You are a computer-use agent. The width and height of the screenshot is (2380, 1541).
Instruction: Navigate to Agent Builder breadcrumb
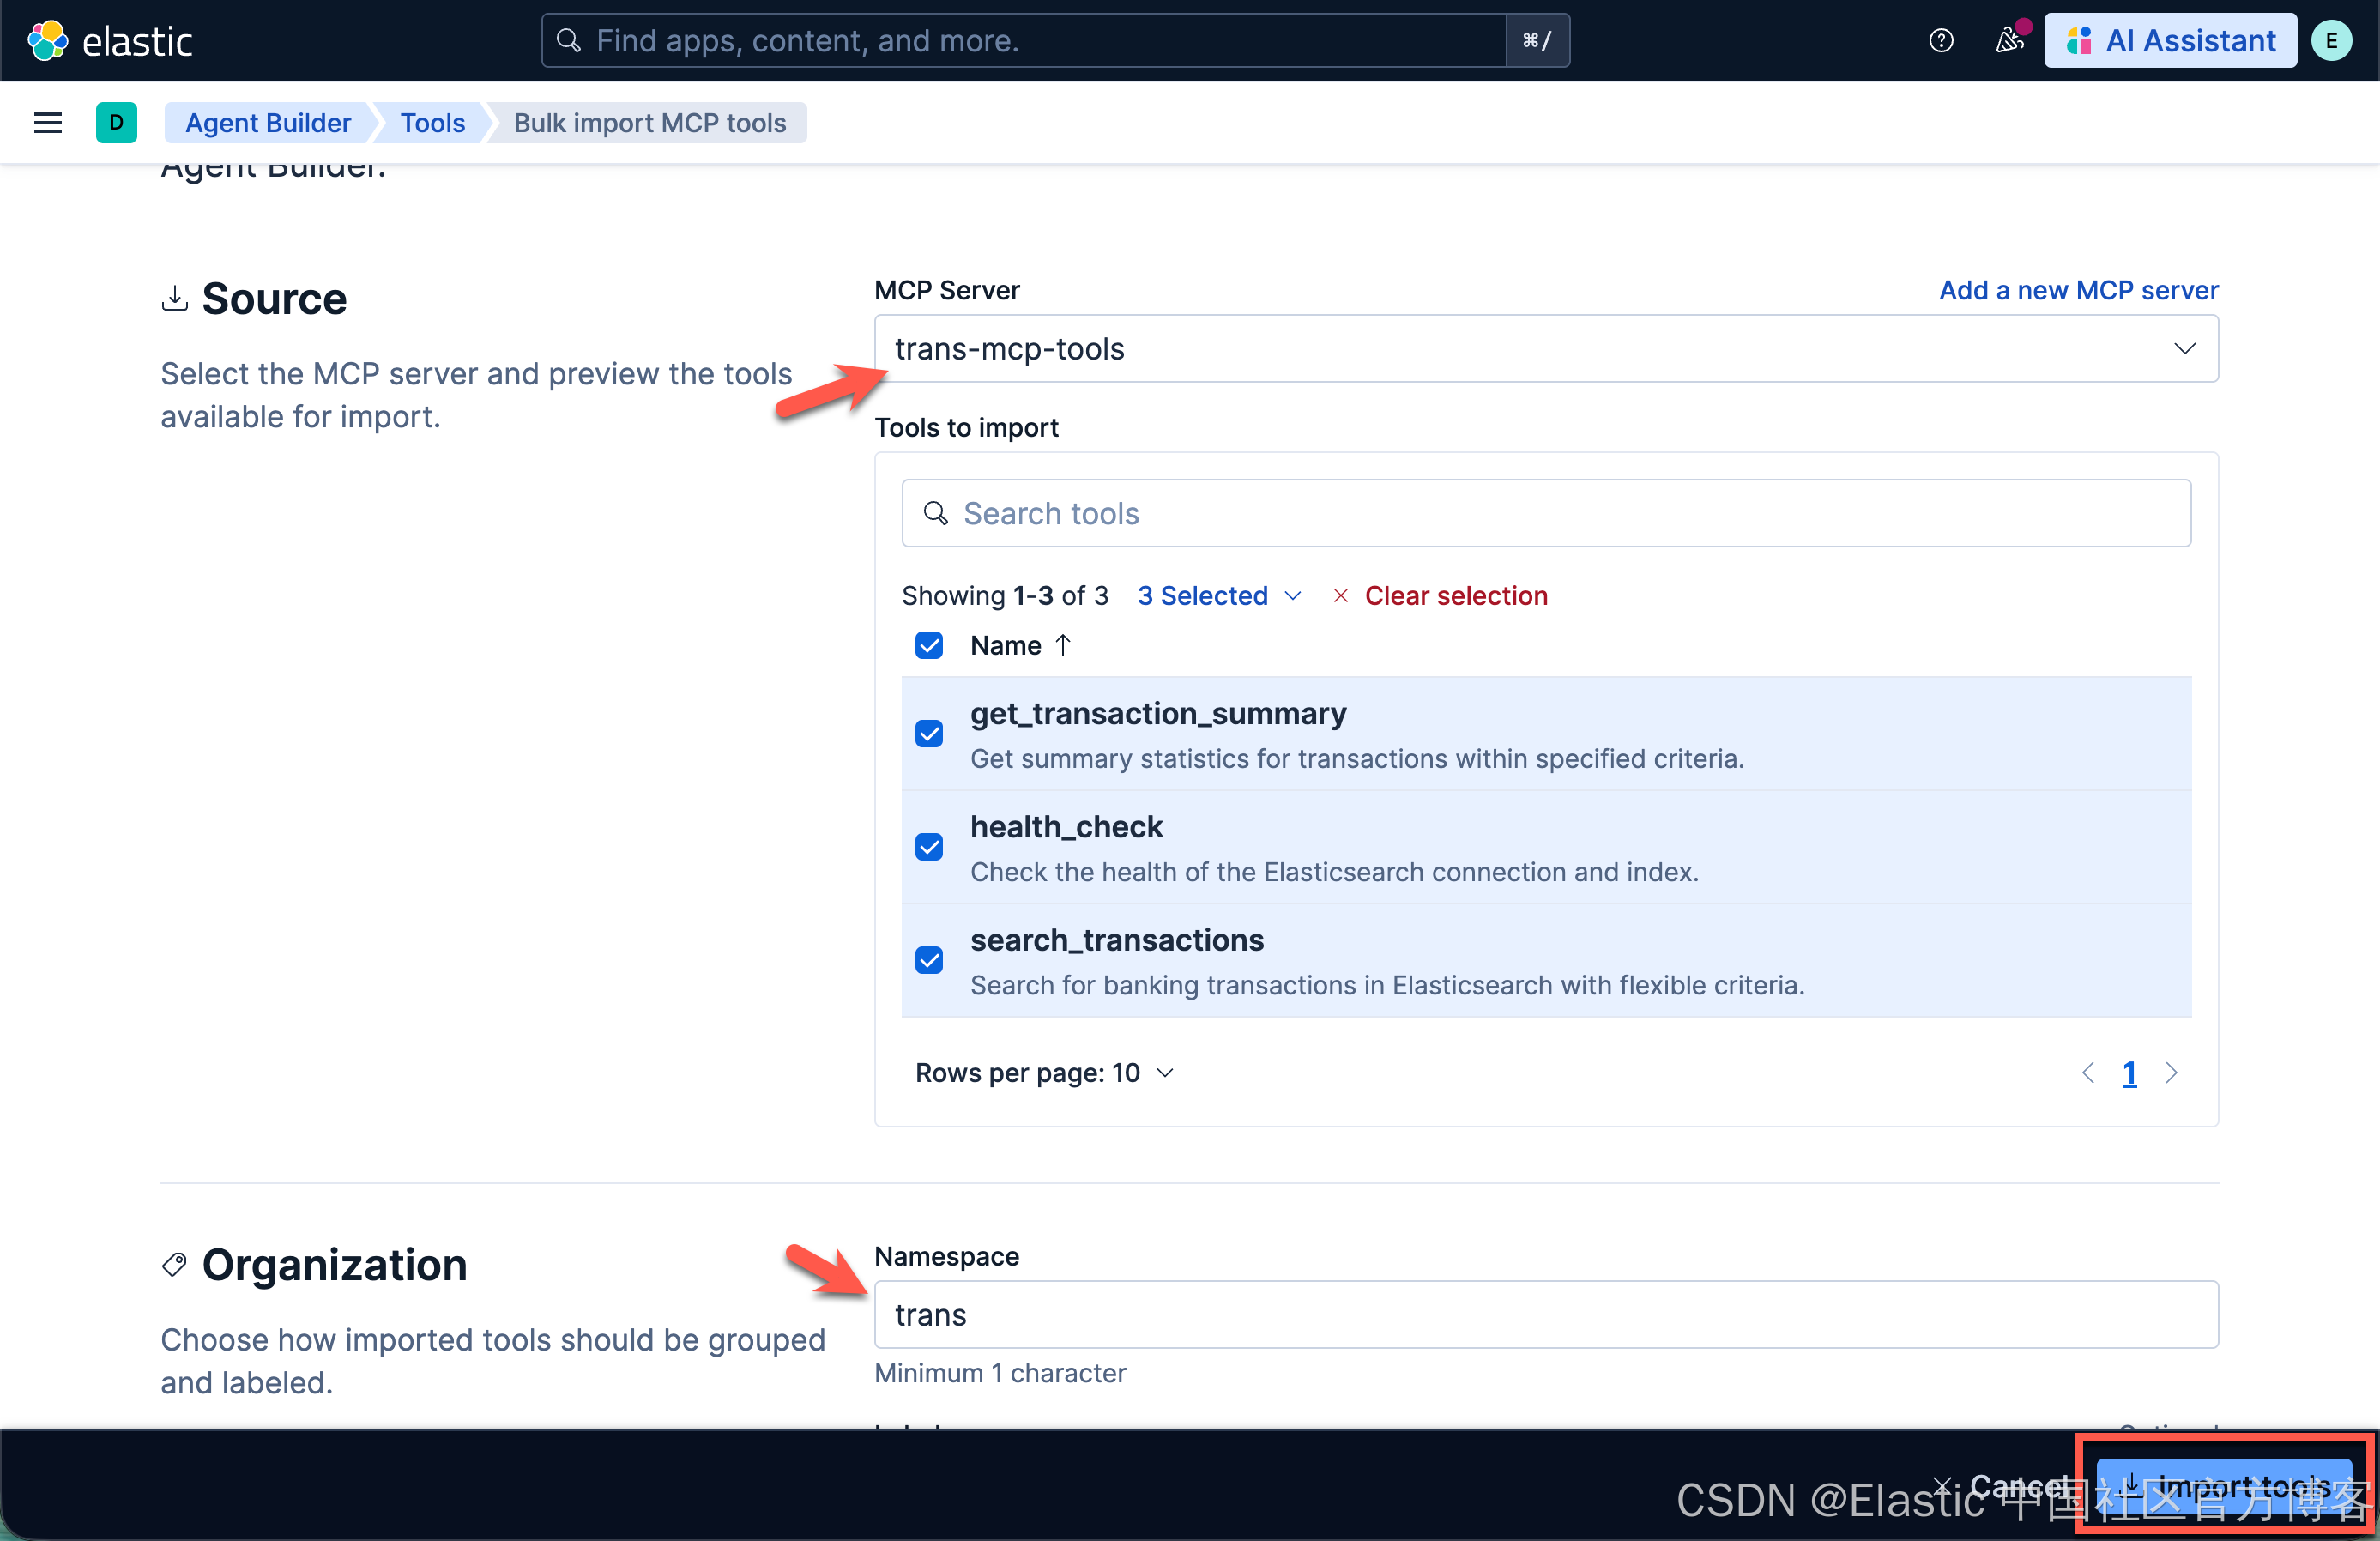268,123
